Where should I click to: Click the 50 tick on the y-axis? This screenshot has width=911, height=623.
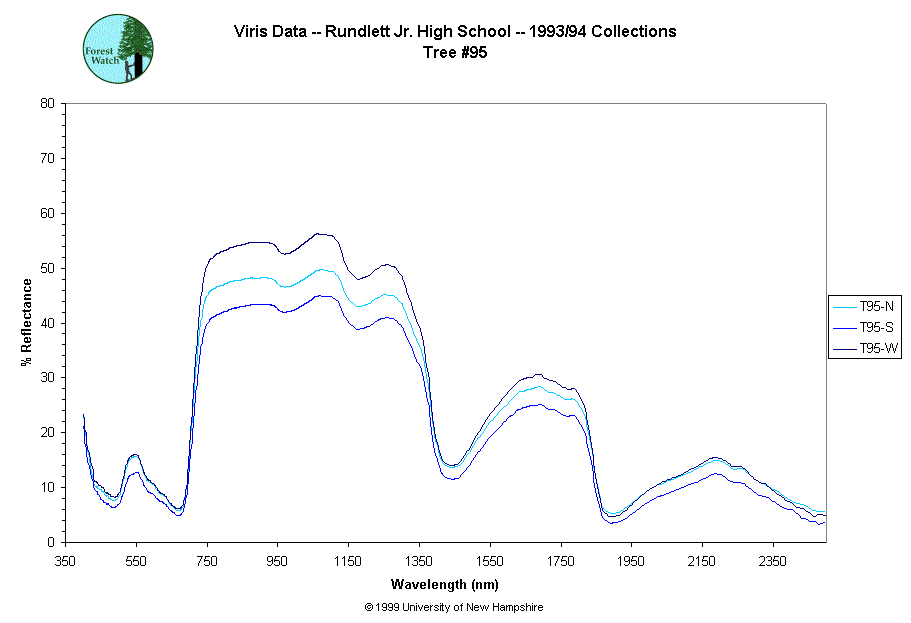point(48,268)
